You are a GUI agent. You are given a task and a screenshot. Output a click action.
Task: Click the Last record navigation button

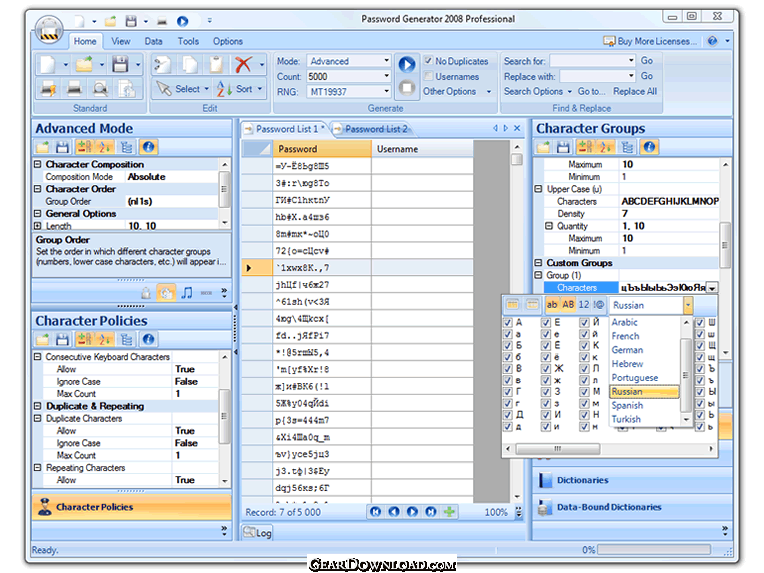431,512
